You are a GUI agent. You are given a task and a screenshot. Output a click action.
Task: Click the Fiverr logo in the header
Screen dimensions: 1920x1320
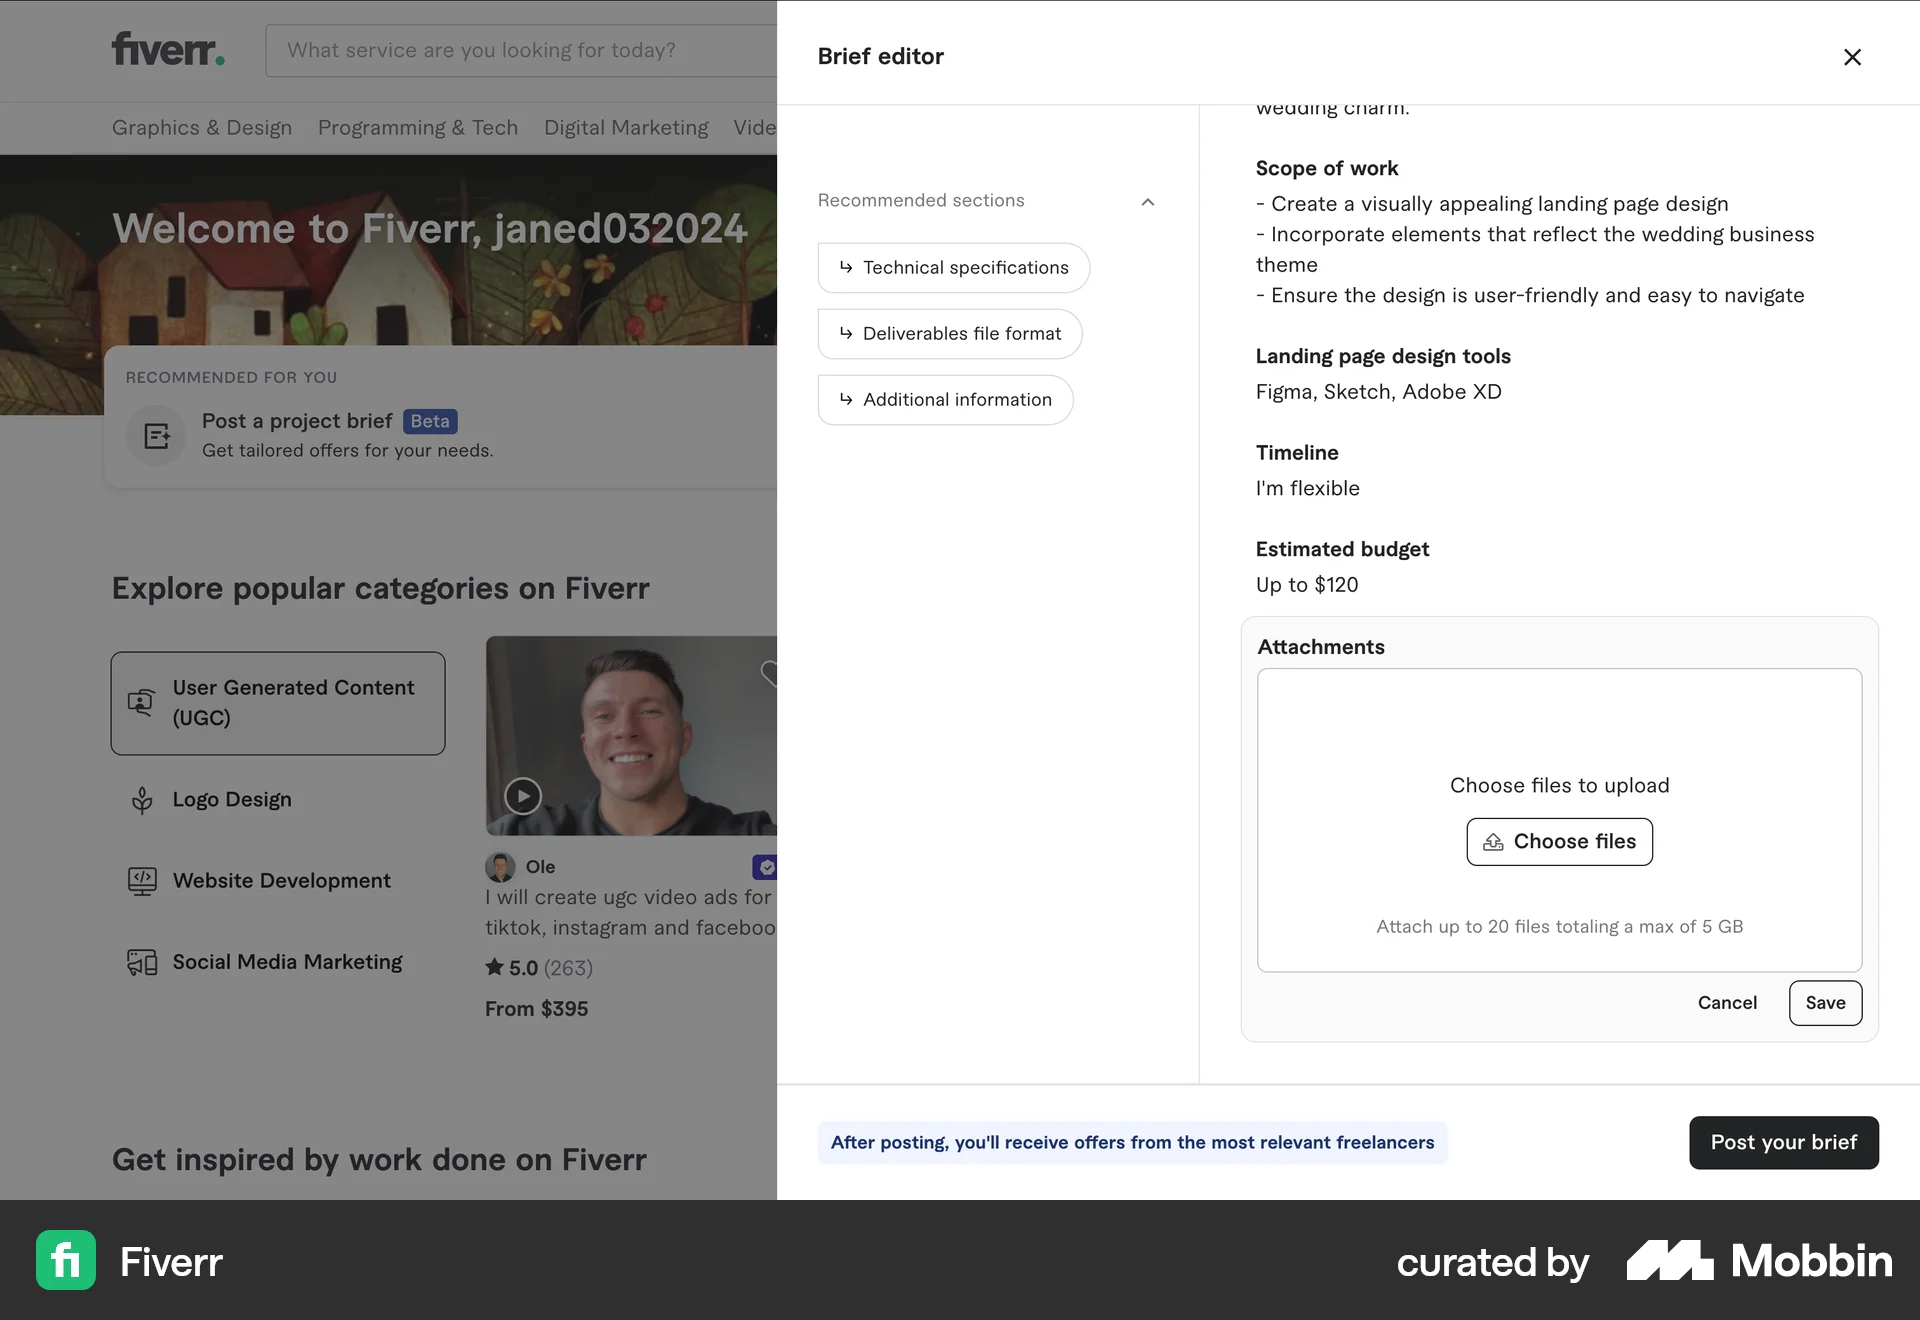point(166,49)
